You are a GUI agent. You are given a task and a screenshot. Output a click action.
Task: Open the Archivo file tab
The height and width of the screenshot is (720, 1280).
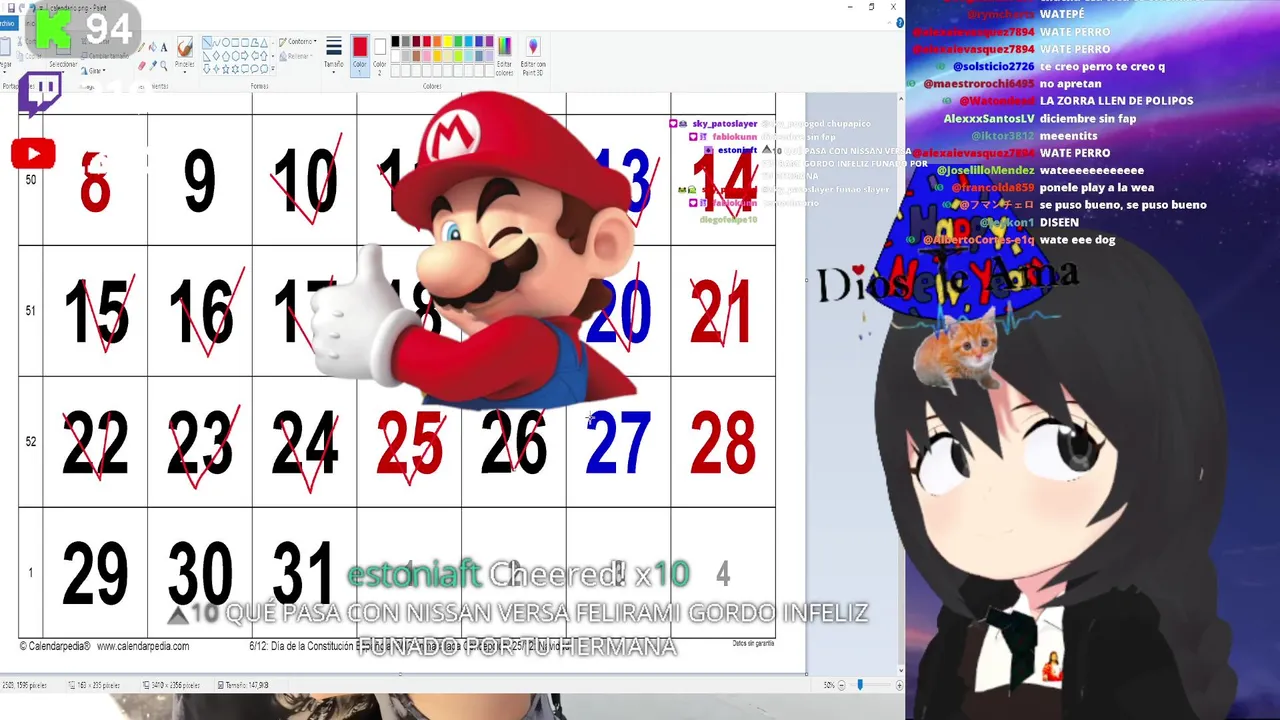7,23
